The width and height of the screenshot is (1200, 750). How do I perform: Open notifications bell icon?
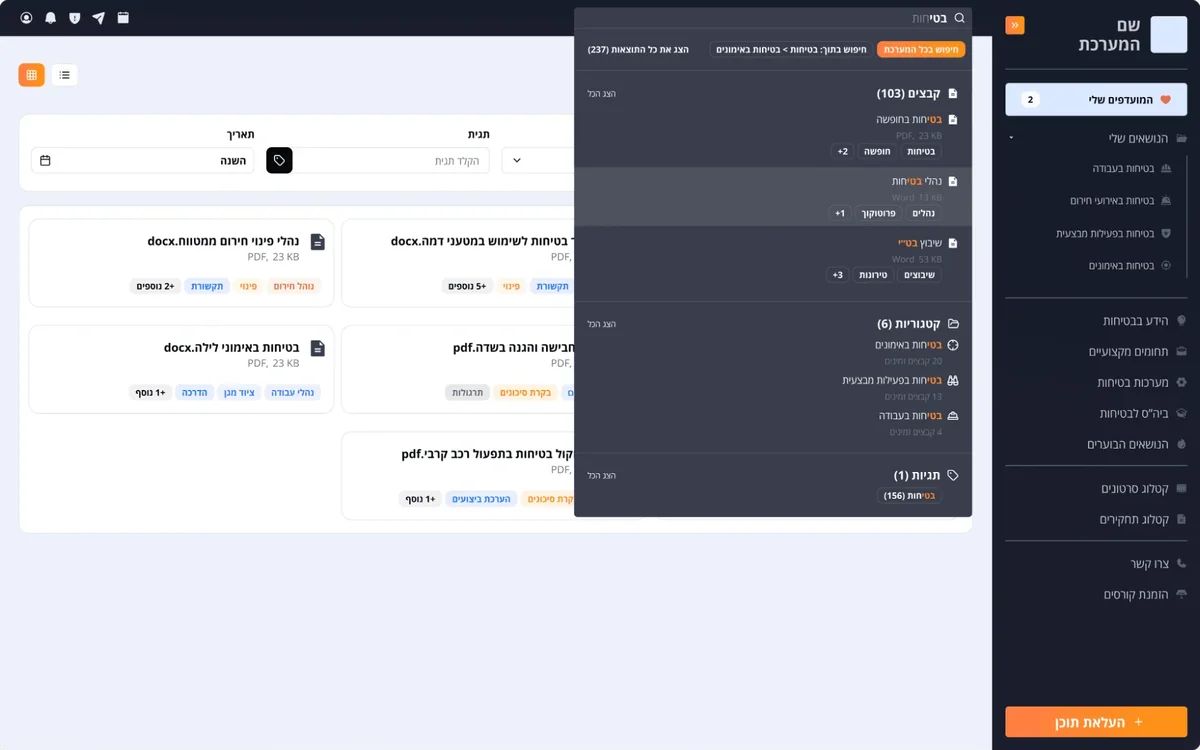click(x=51, y=18)
